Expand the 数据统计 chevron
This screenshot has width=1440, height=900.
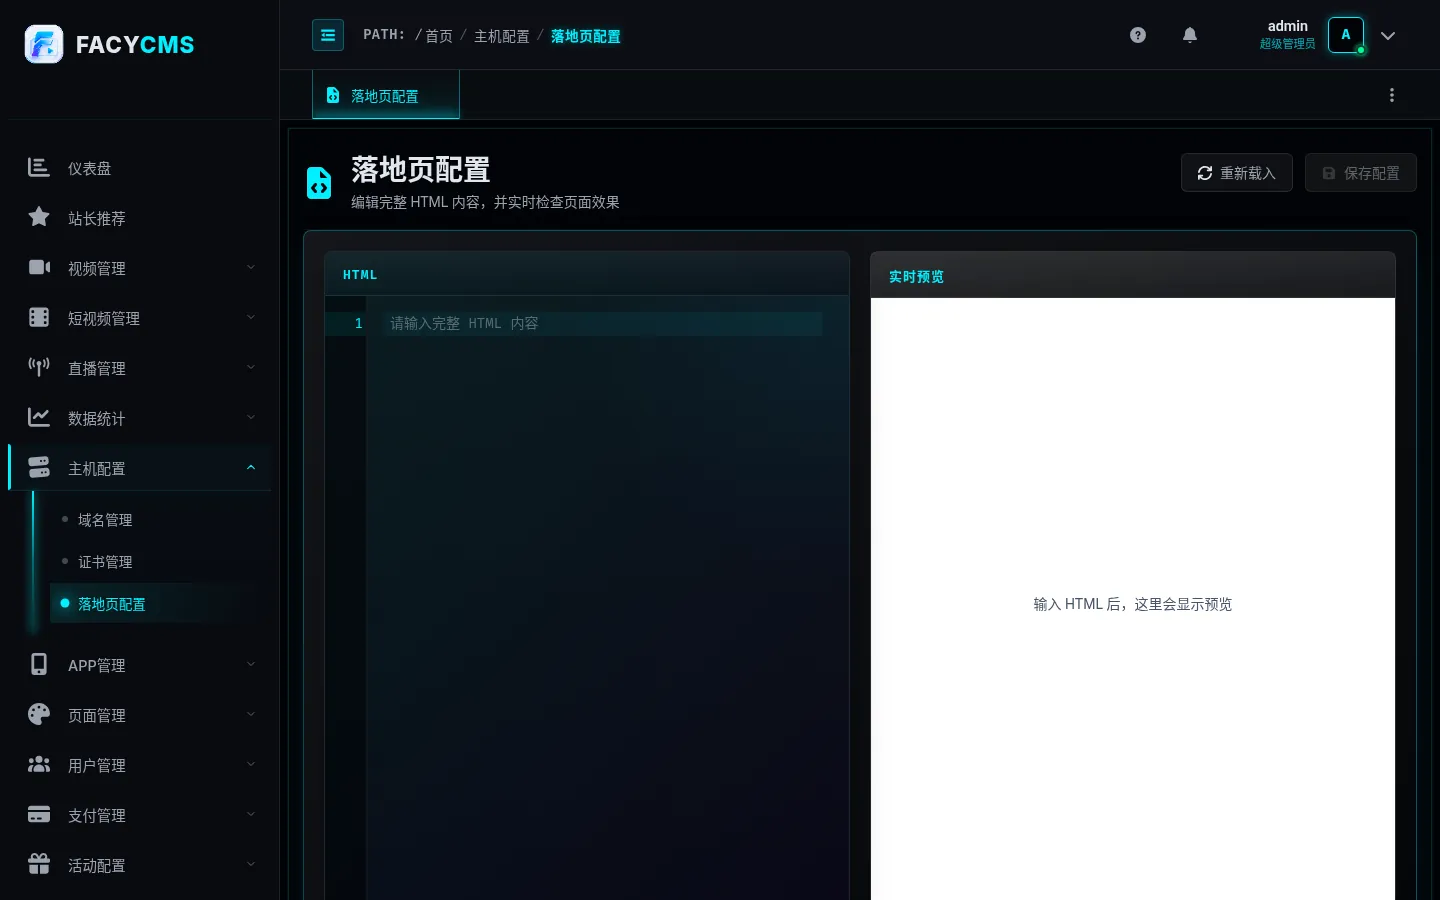[x=251, y=417]
